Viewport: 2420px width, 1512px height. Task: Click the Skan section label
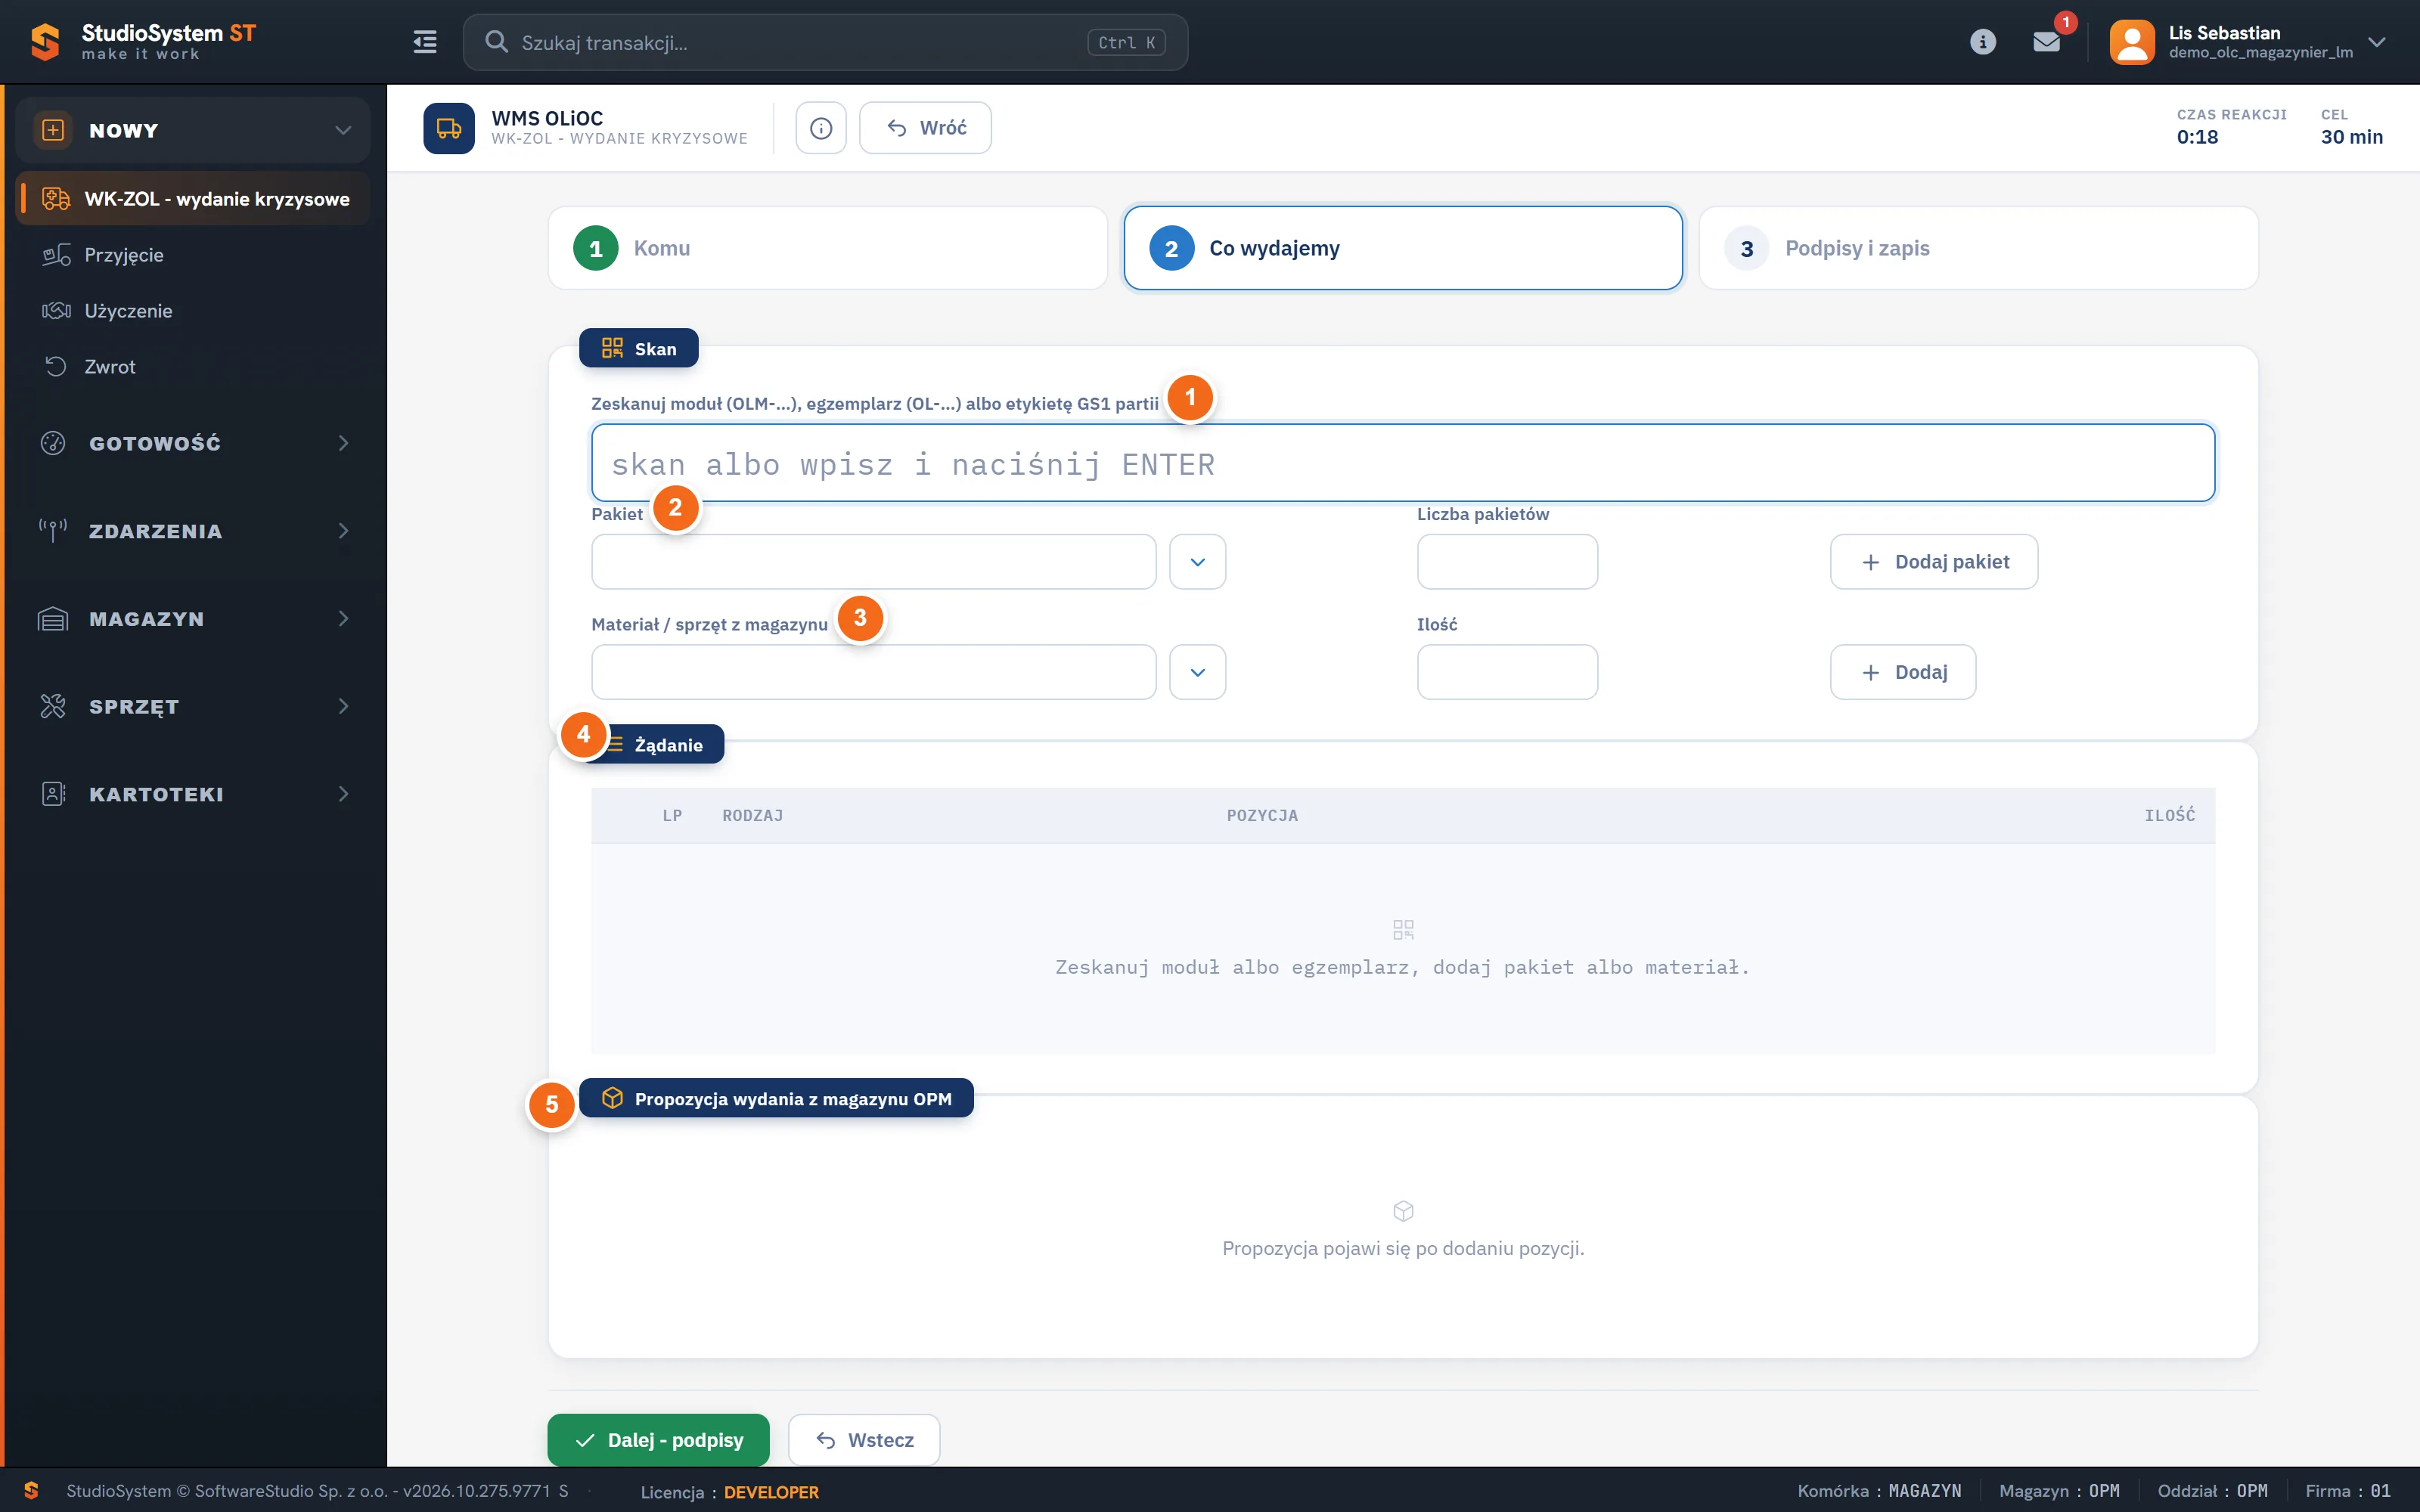[638, 348]
